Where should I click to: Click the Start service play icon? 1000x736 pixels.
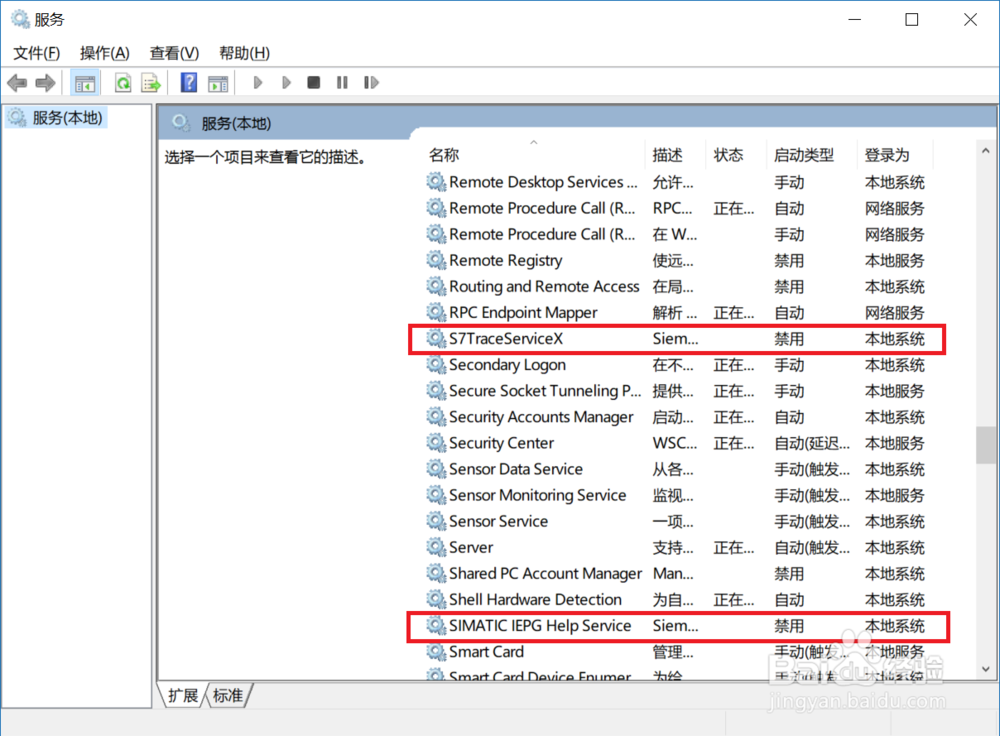coord(258,82)
